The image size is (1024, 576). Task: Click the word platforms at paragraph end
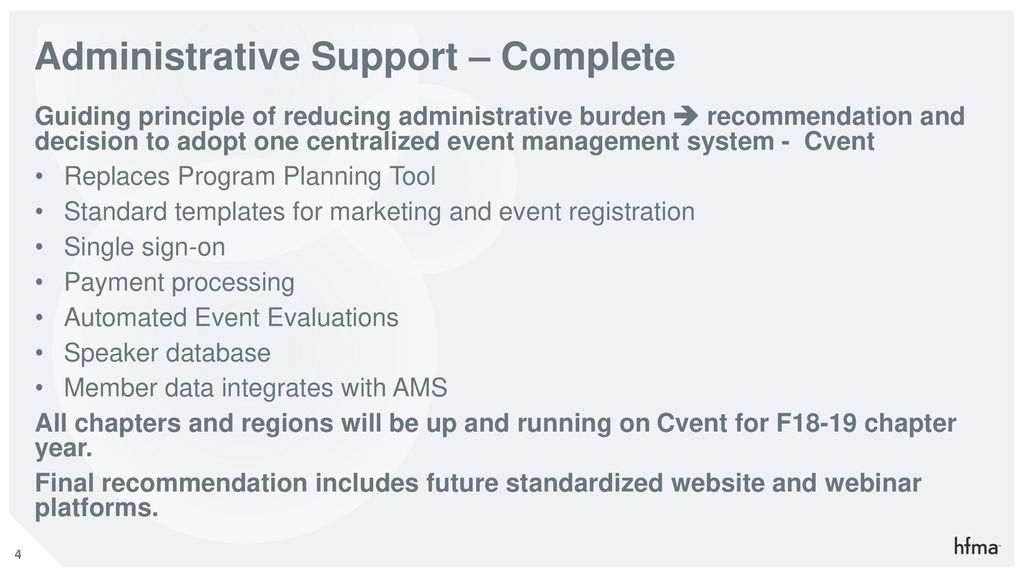click(97, 508)
